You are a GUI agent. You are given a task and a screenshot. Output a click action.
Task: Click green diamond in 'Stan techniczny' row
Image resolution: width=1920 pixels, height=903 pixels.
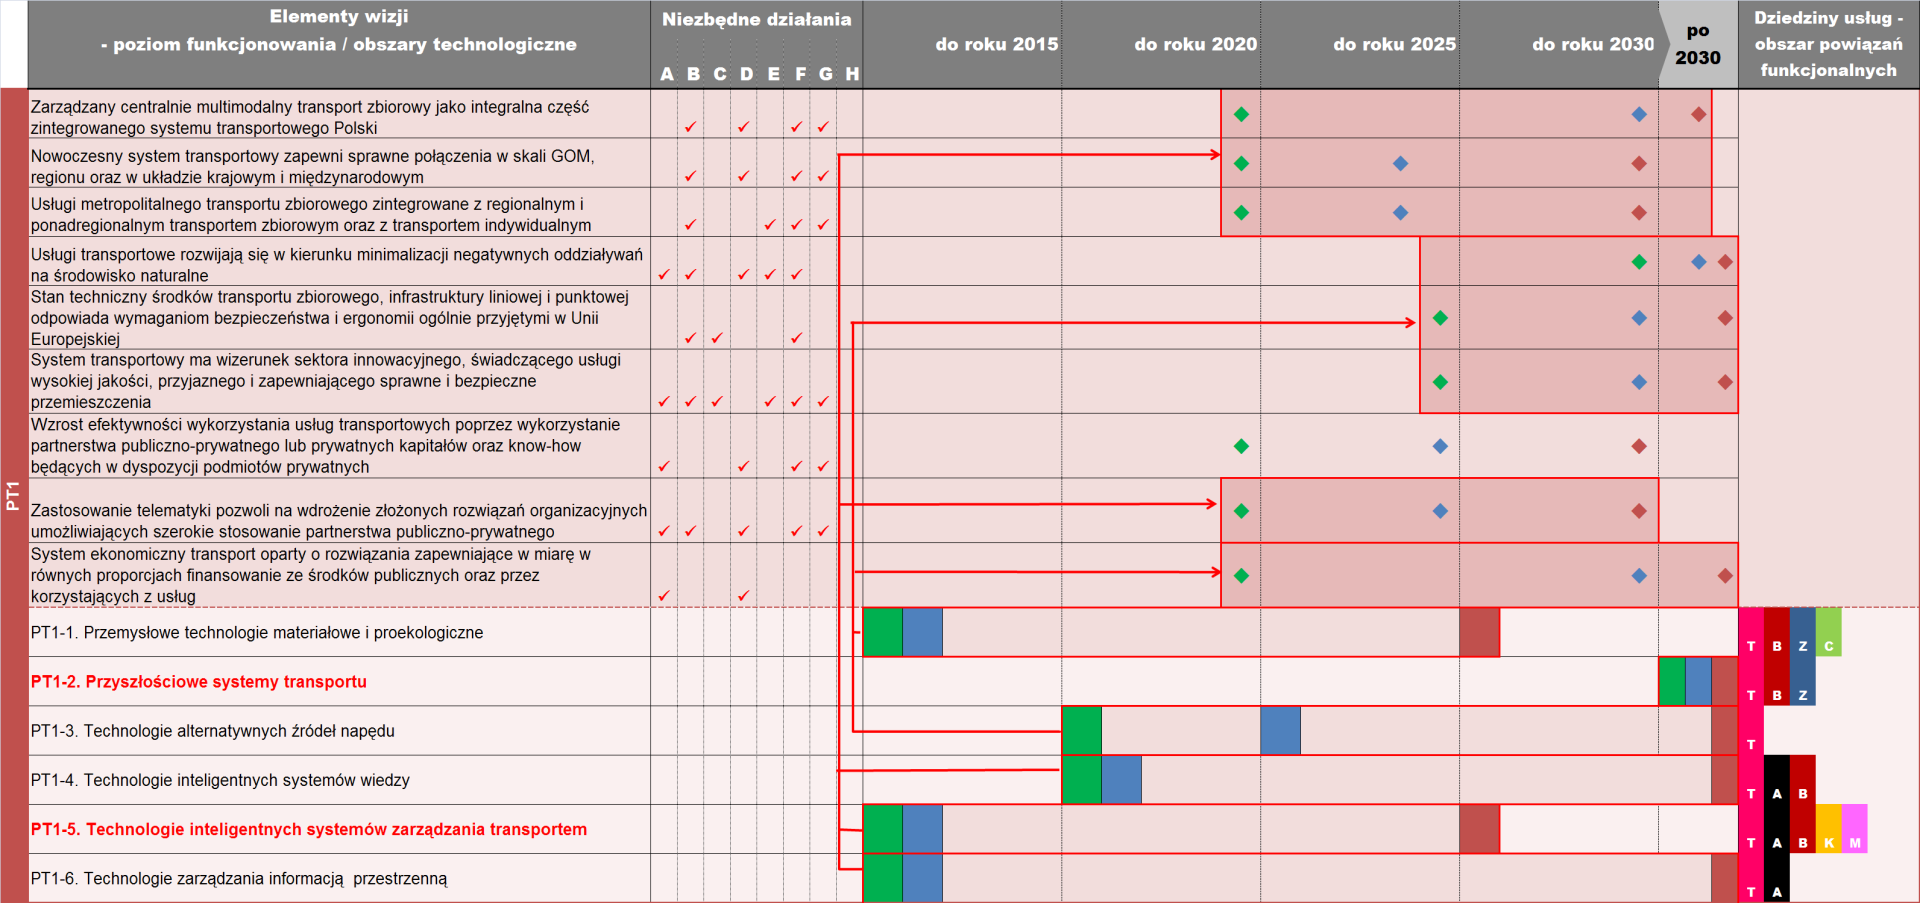(x=1440, y=317)
